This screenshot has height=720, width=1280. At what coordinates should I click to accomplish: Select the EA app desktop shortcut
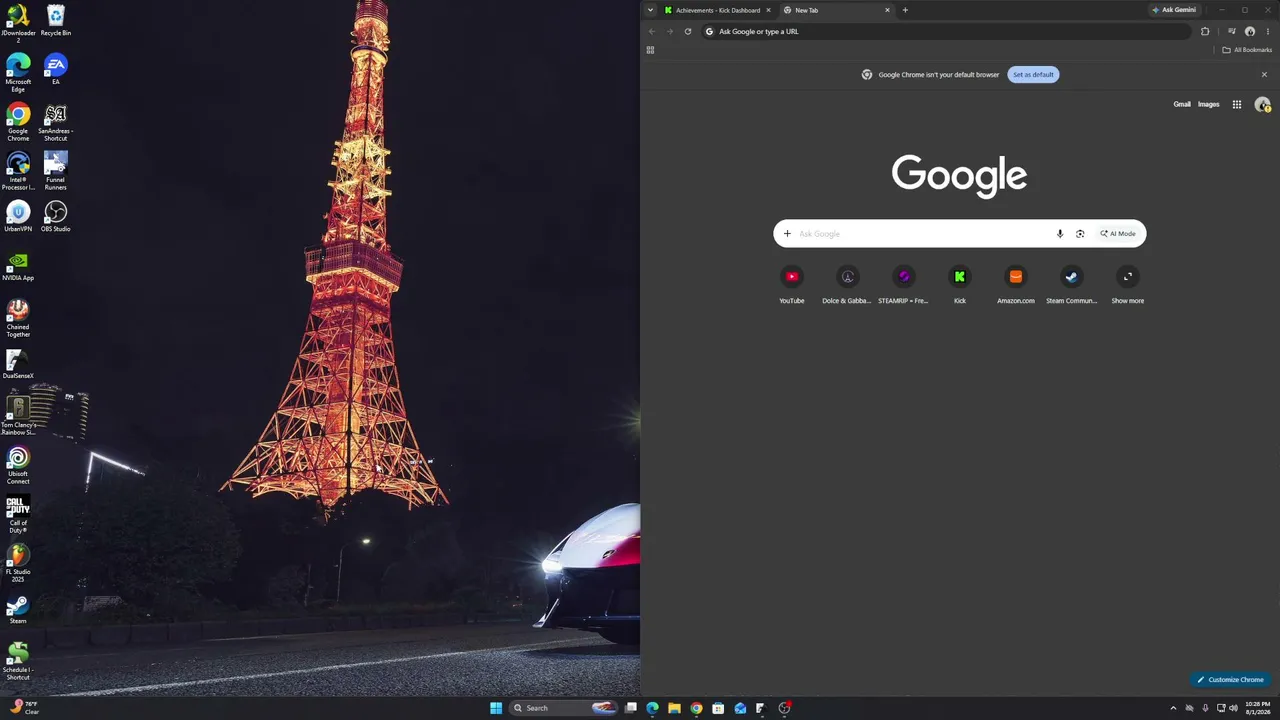(56, 69)
